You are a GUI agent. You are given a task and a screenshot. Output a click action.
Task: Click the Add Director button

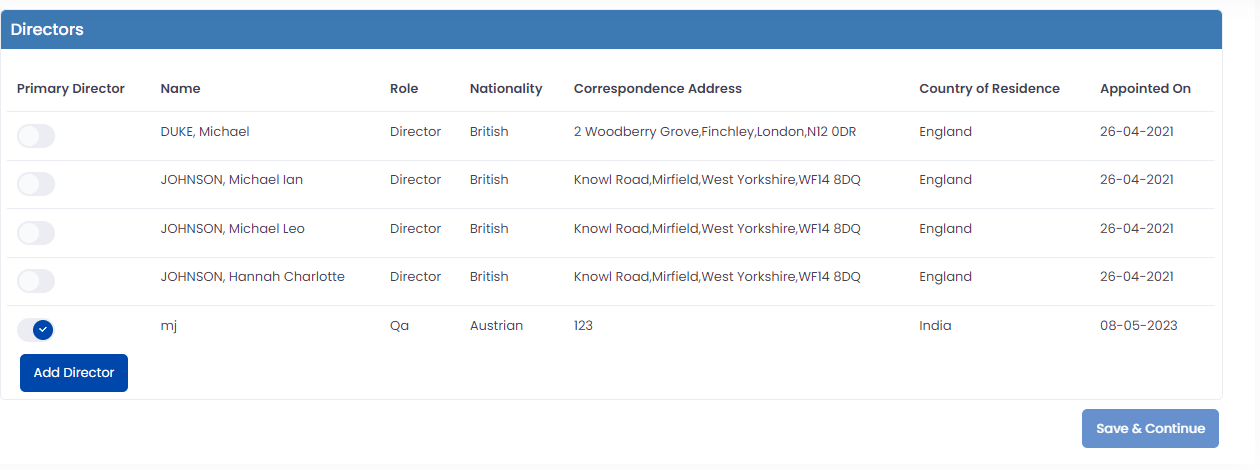tap(74, 373)
